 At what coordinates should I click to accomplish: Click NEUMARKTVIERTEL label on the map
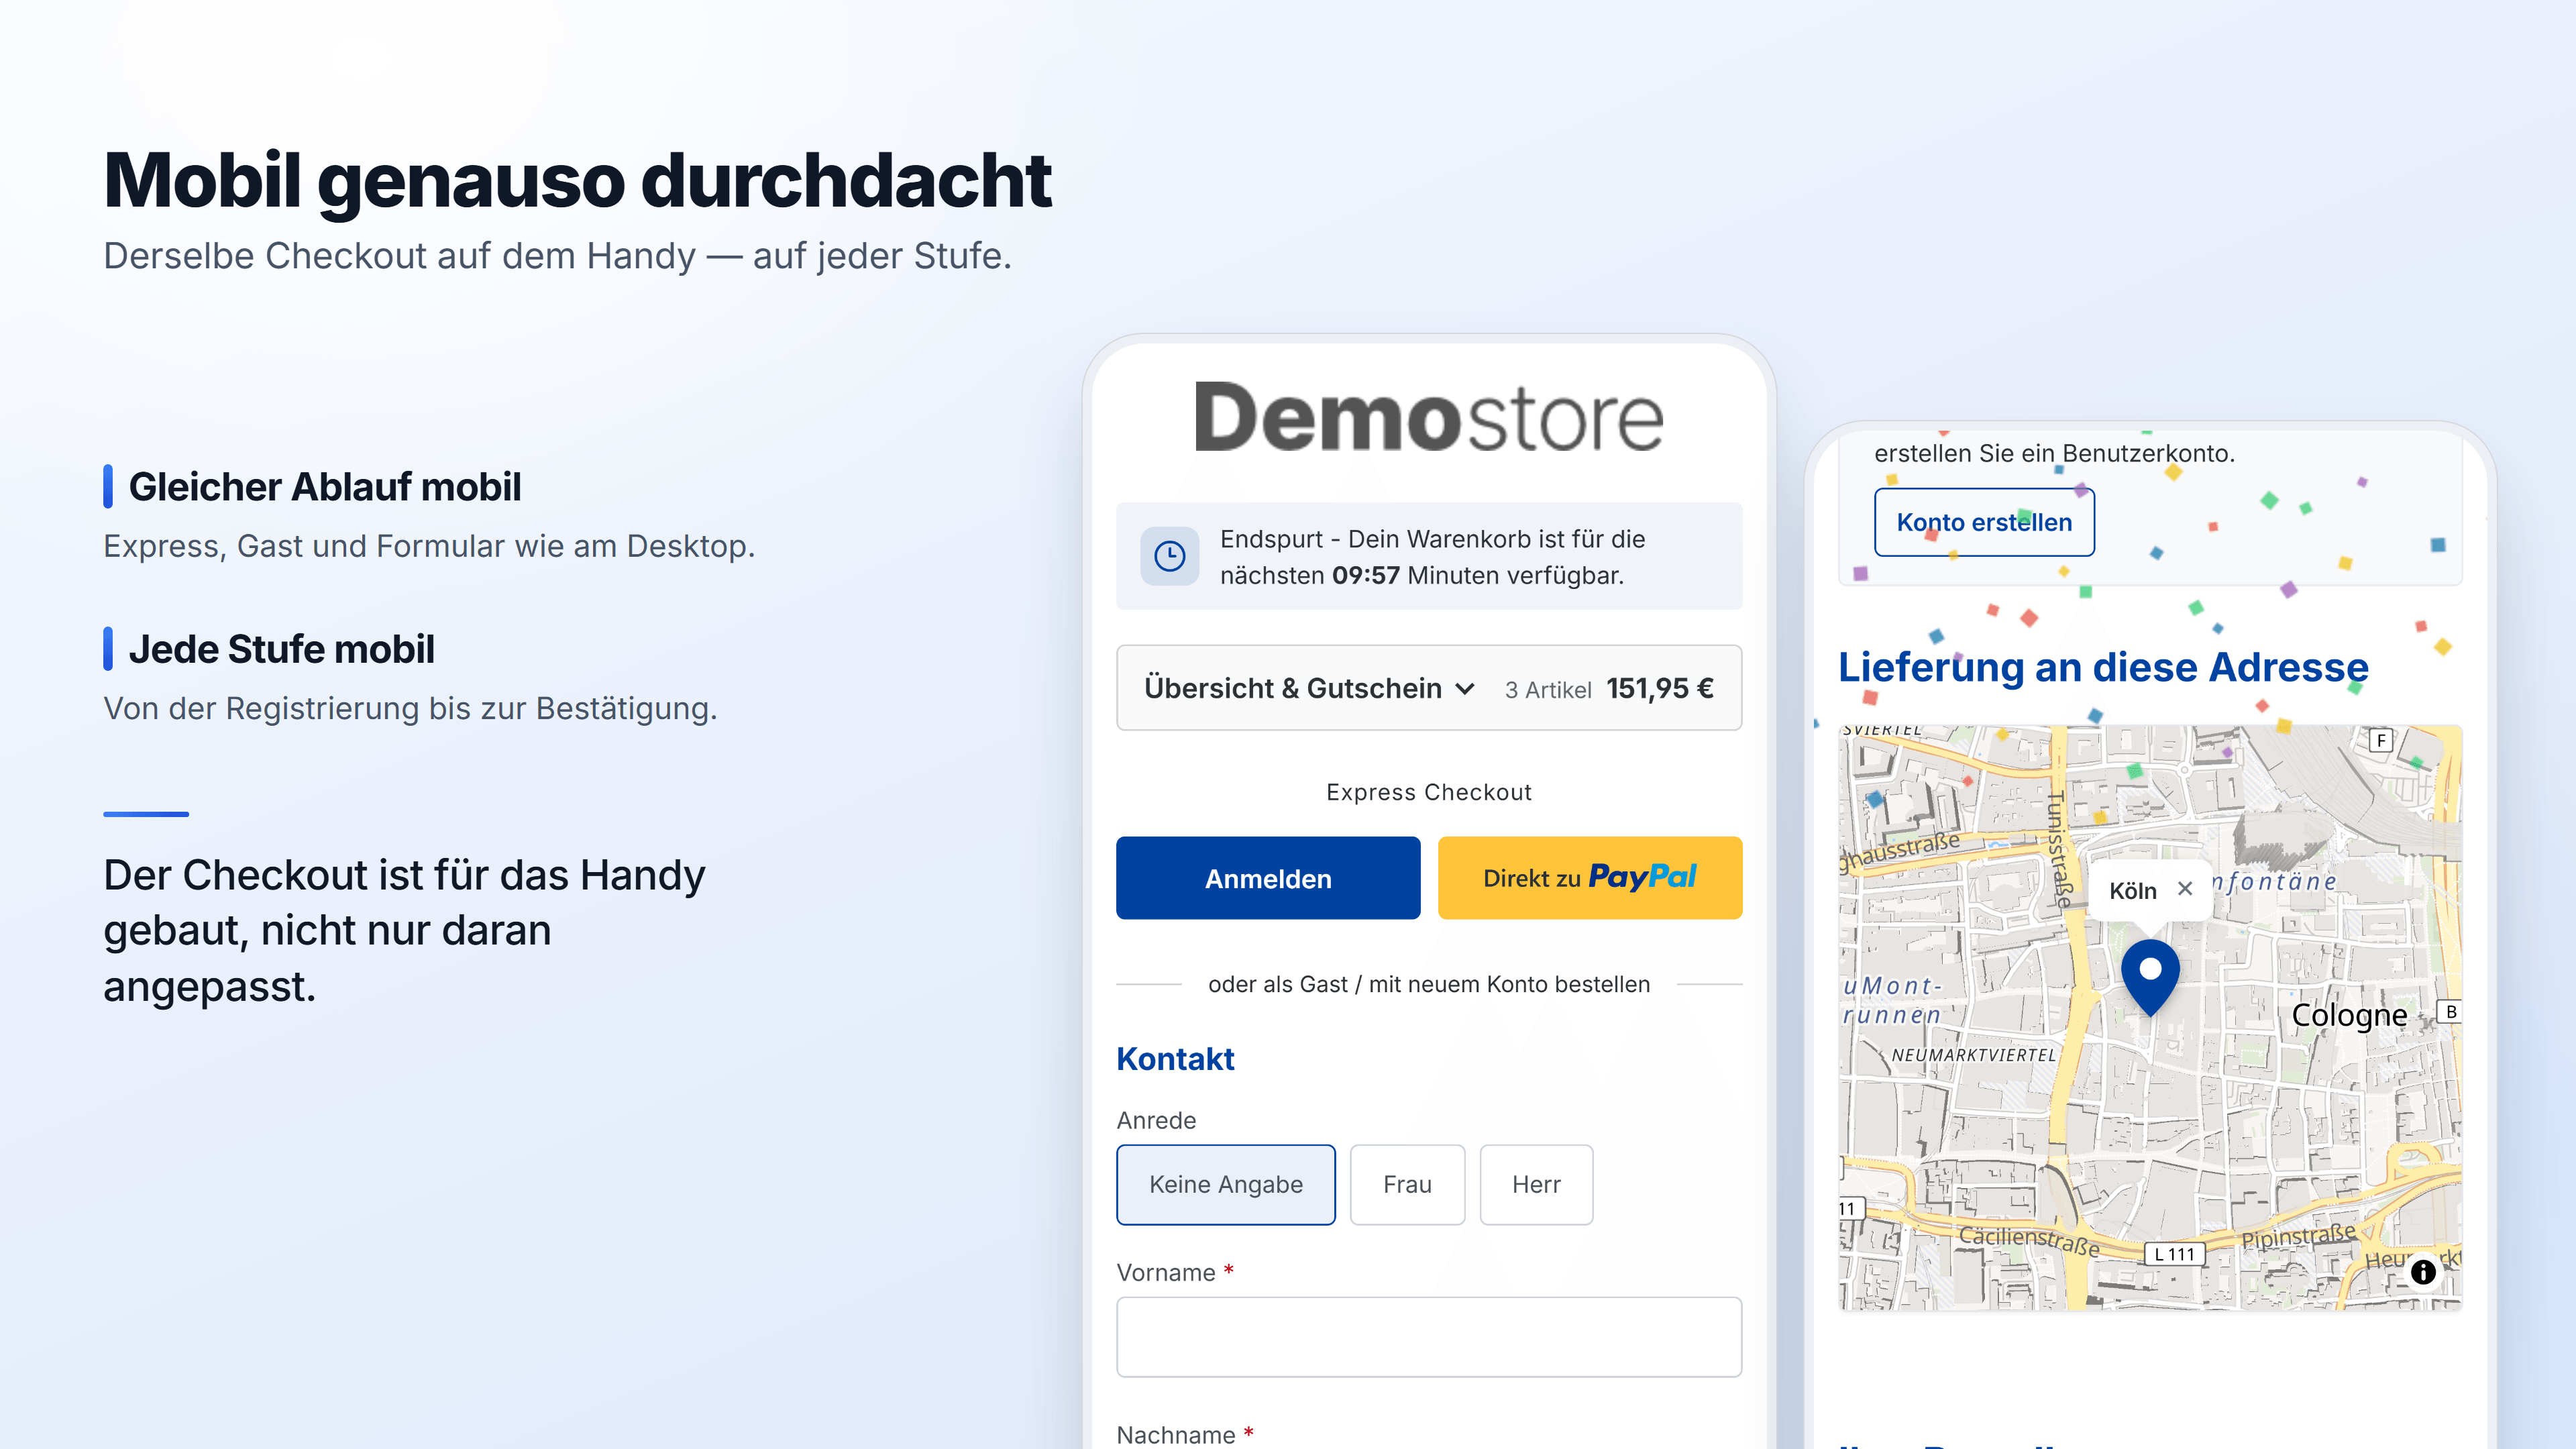[1973, 1055]
